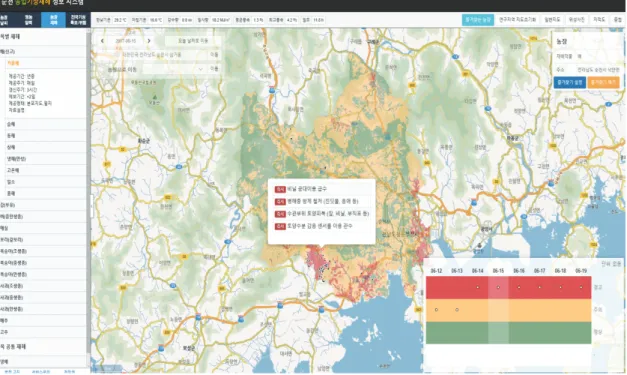Screen dimensions: 627x375
Task: Switch to the second weather tab
Action: (28, 20)
